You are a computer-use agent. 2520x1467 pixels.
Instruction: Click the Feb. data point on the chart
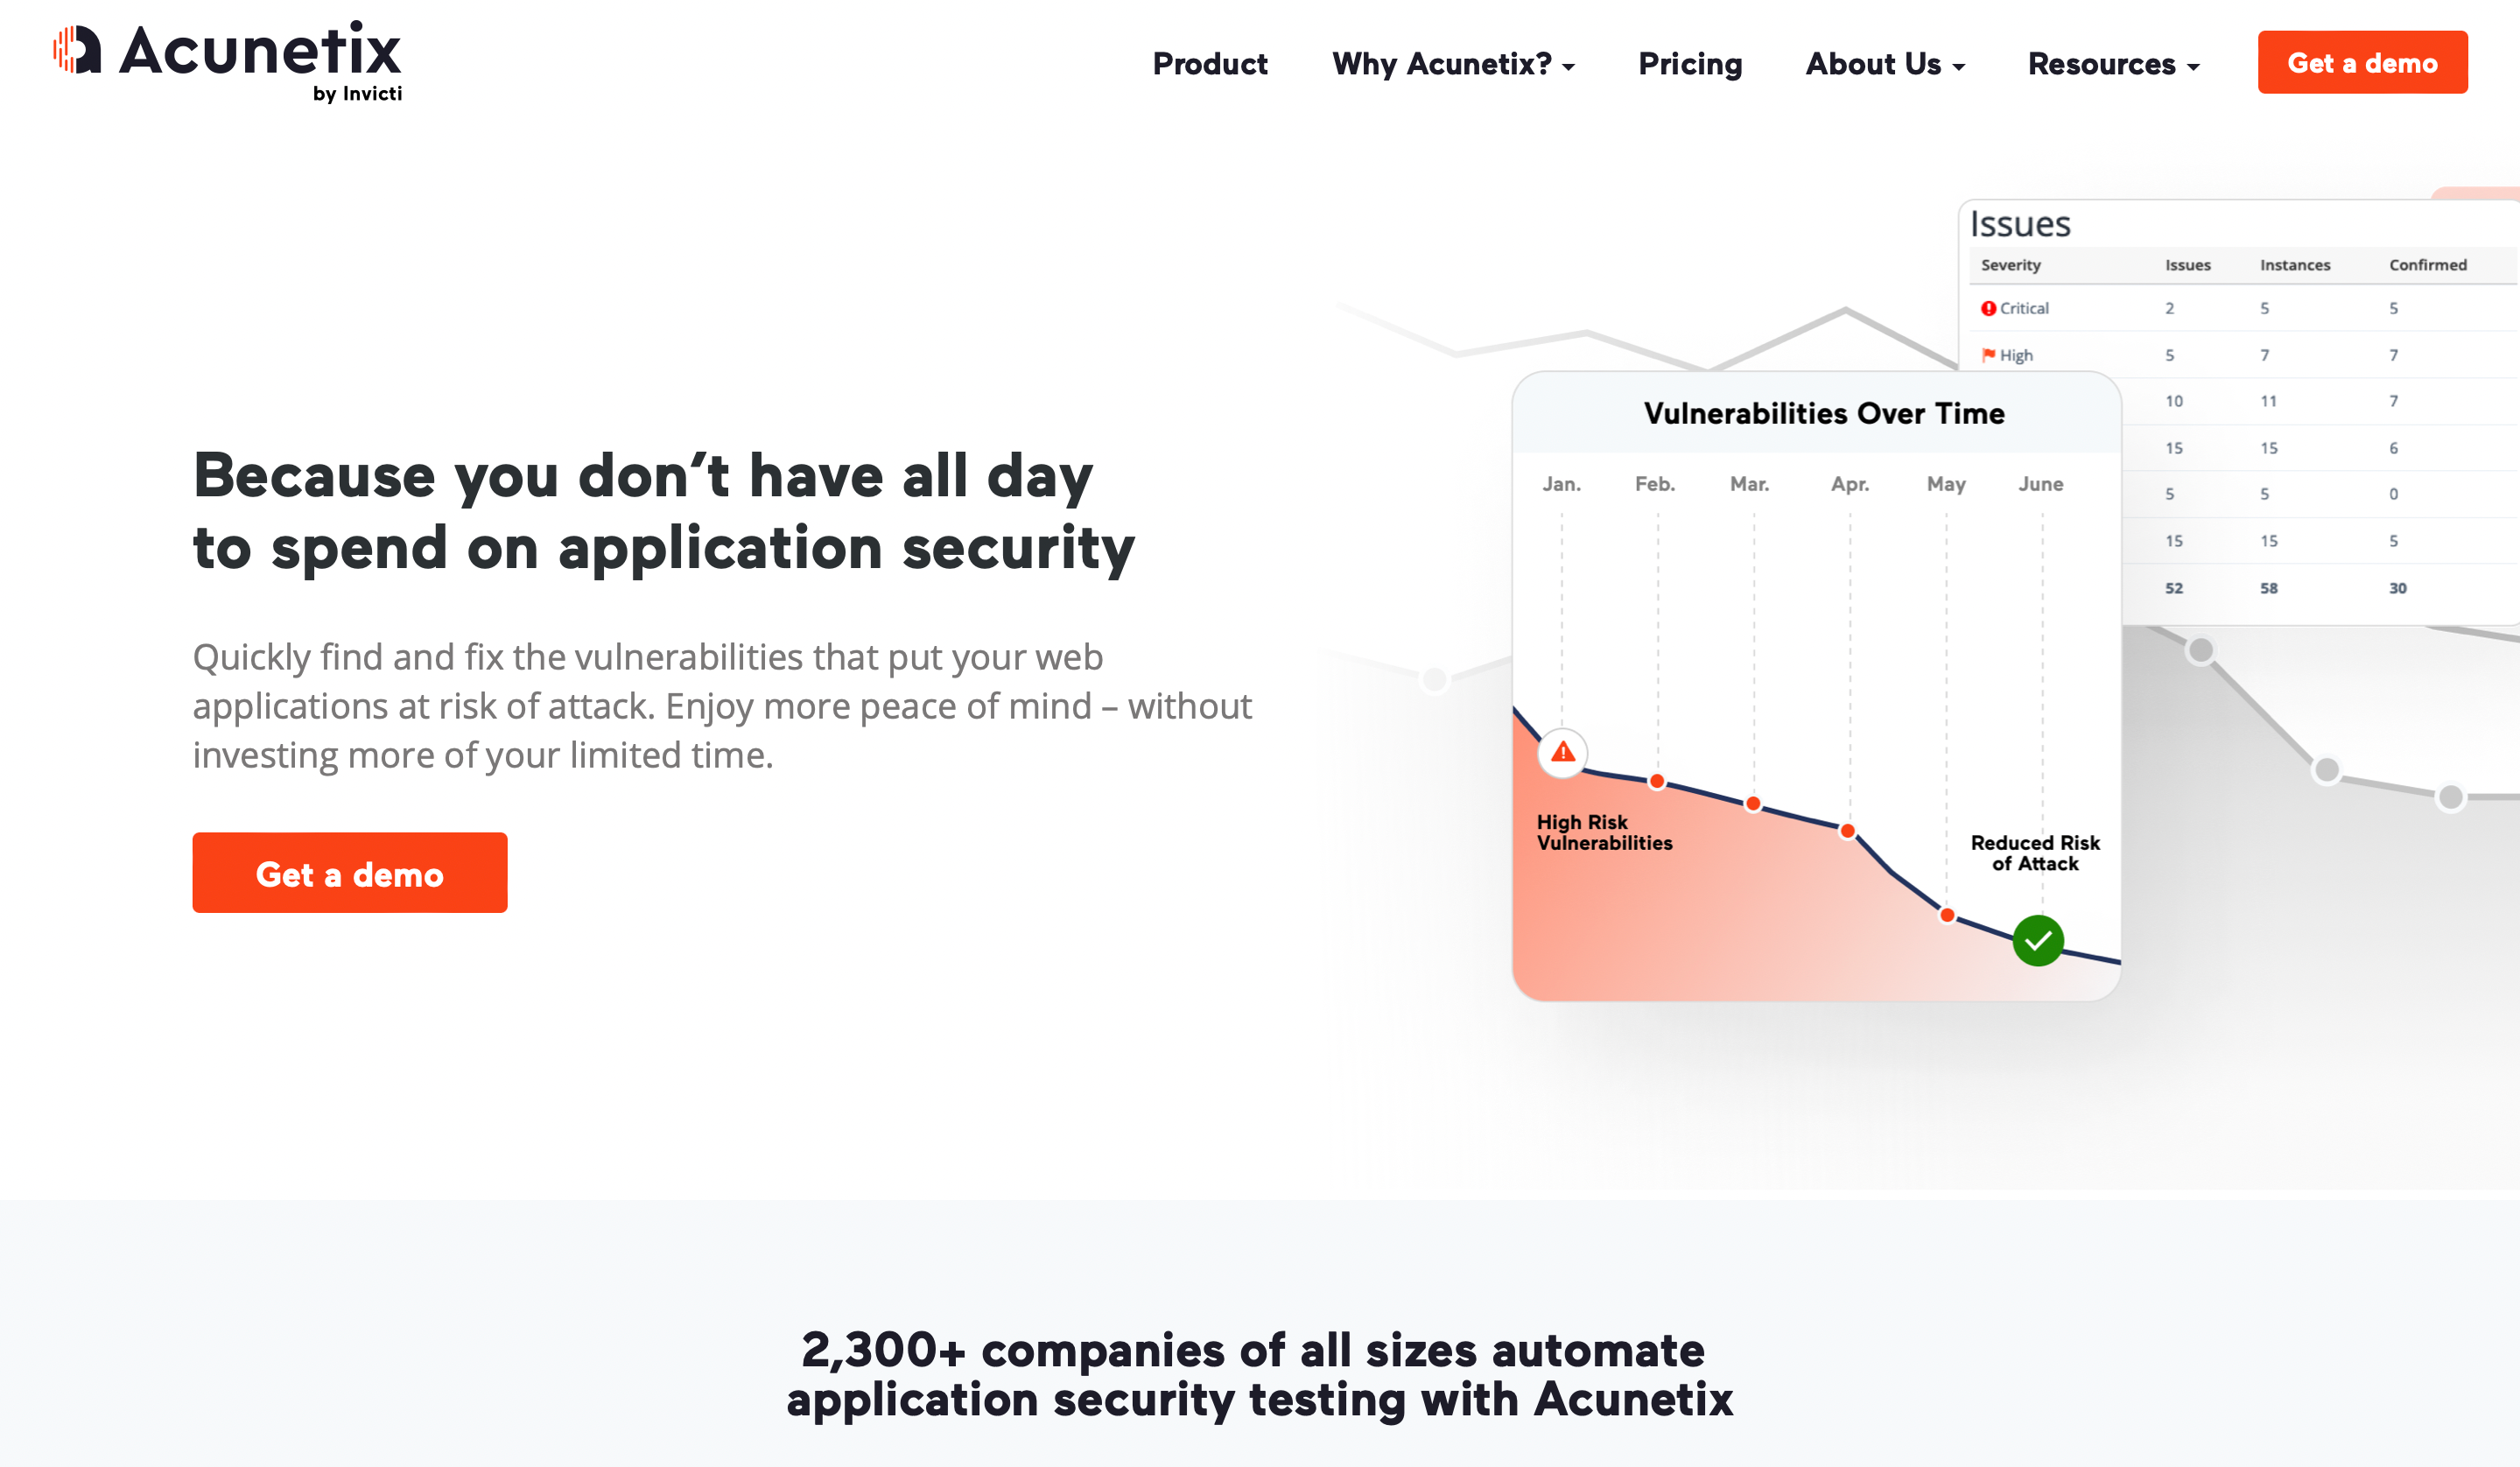click(1657, 781)
